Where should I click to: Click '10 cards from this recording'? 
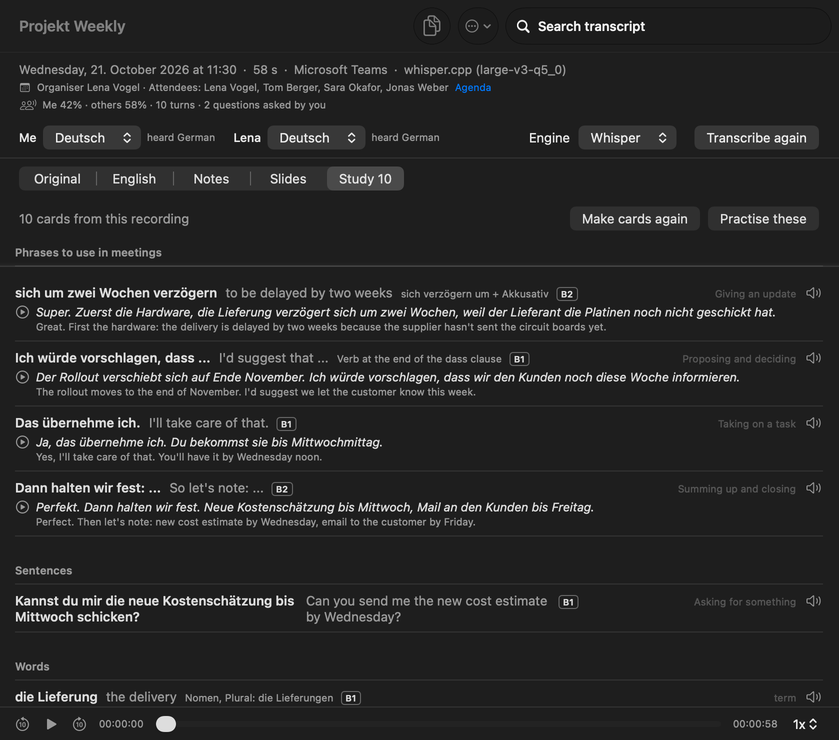tap(104, 219)
